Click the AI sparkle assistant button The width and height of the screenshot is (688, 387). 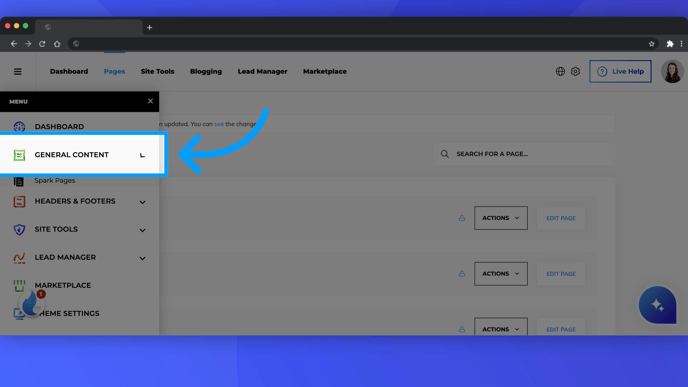point(657,305)
